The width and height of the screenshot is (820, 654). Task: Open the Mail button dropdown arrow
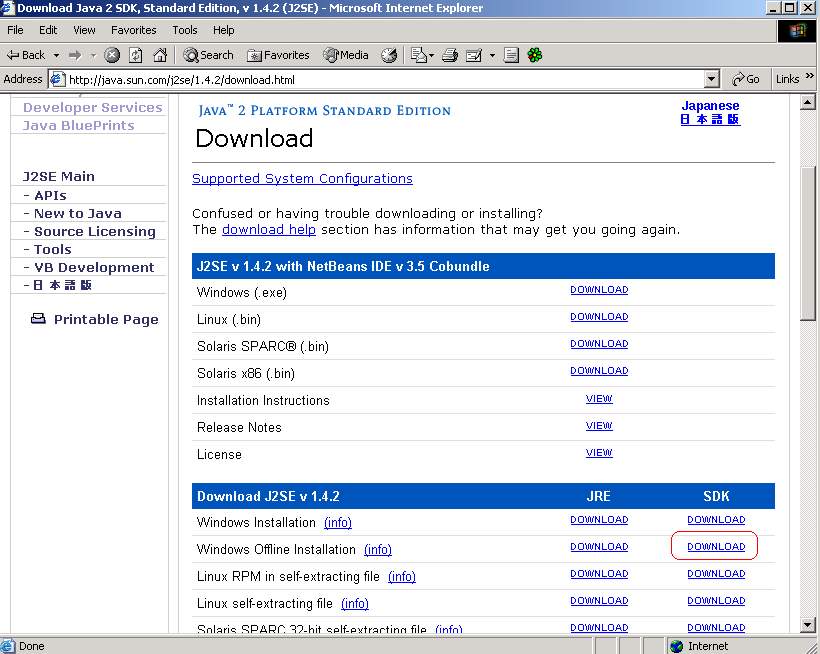pos(432,55)
